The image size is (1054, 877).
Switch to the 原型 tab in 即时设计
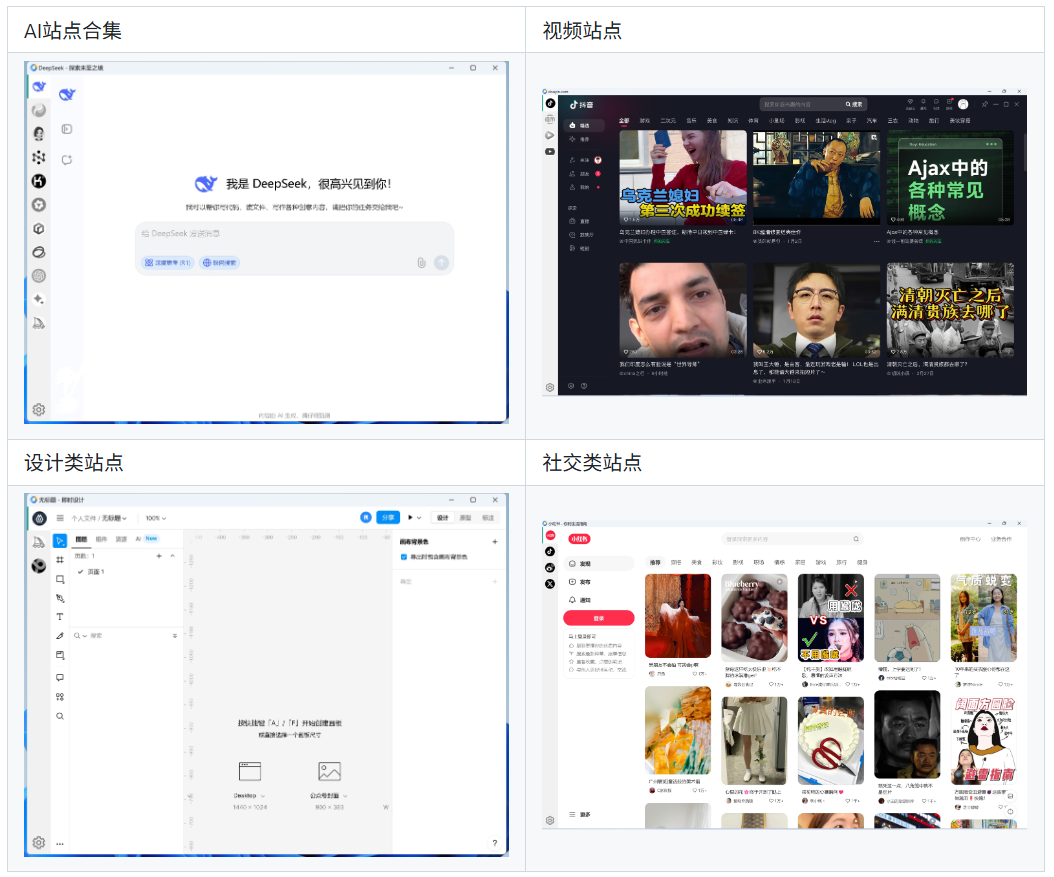pos(465,516)
